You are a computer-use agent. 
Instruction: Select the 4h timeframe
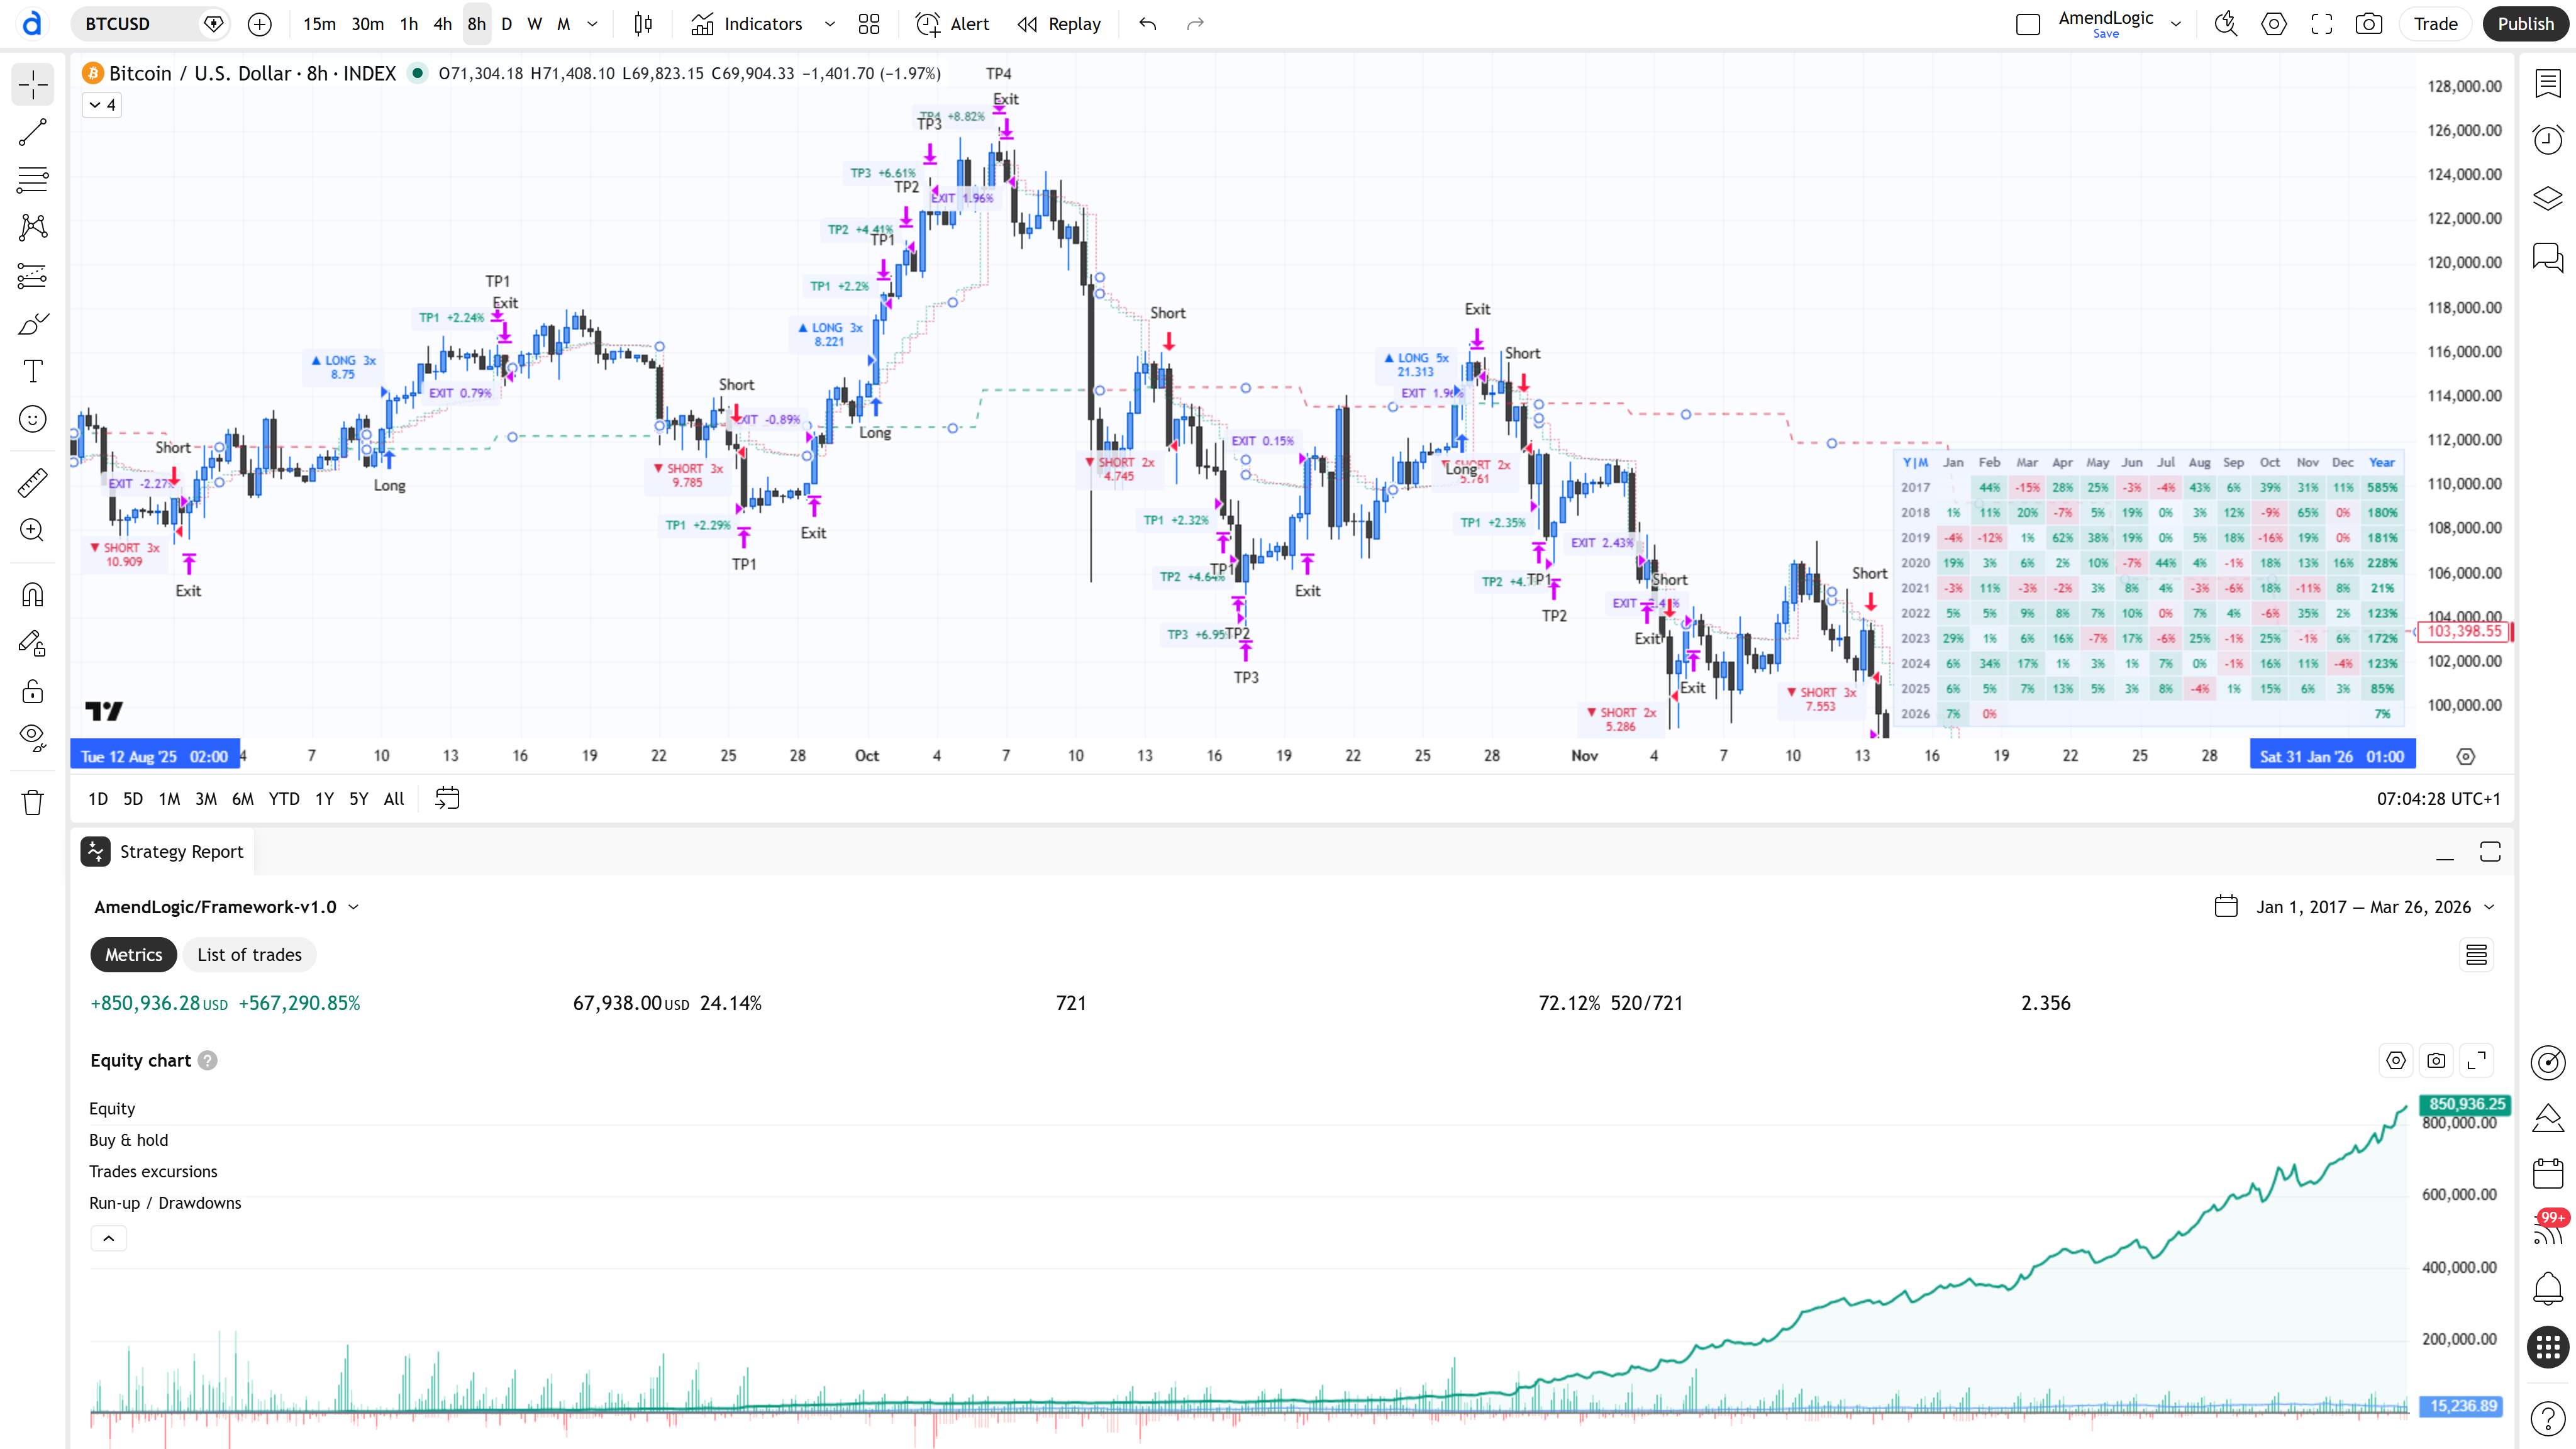coord(442,24)
